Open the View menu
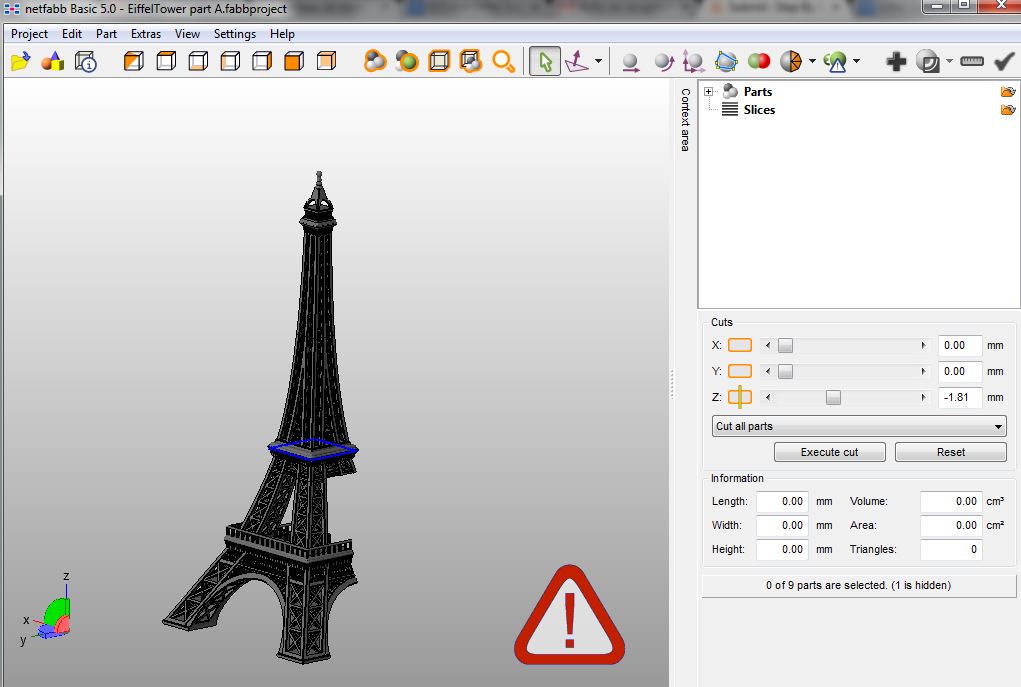 [187, 34]
